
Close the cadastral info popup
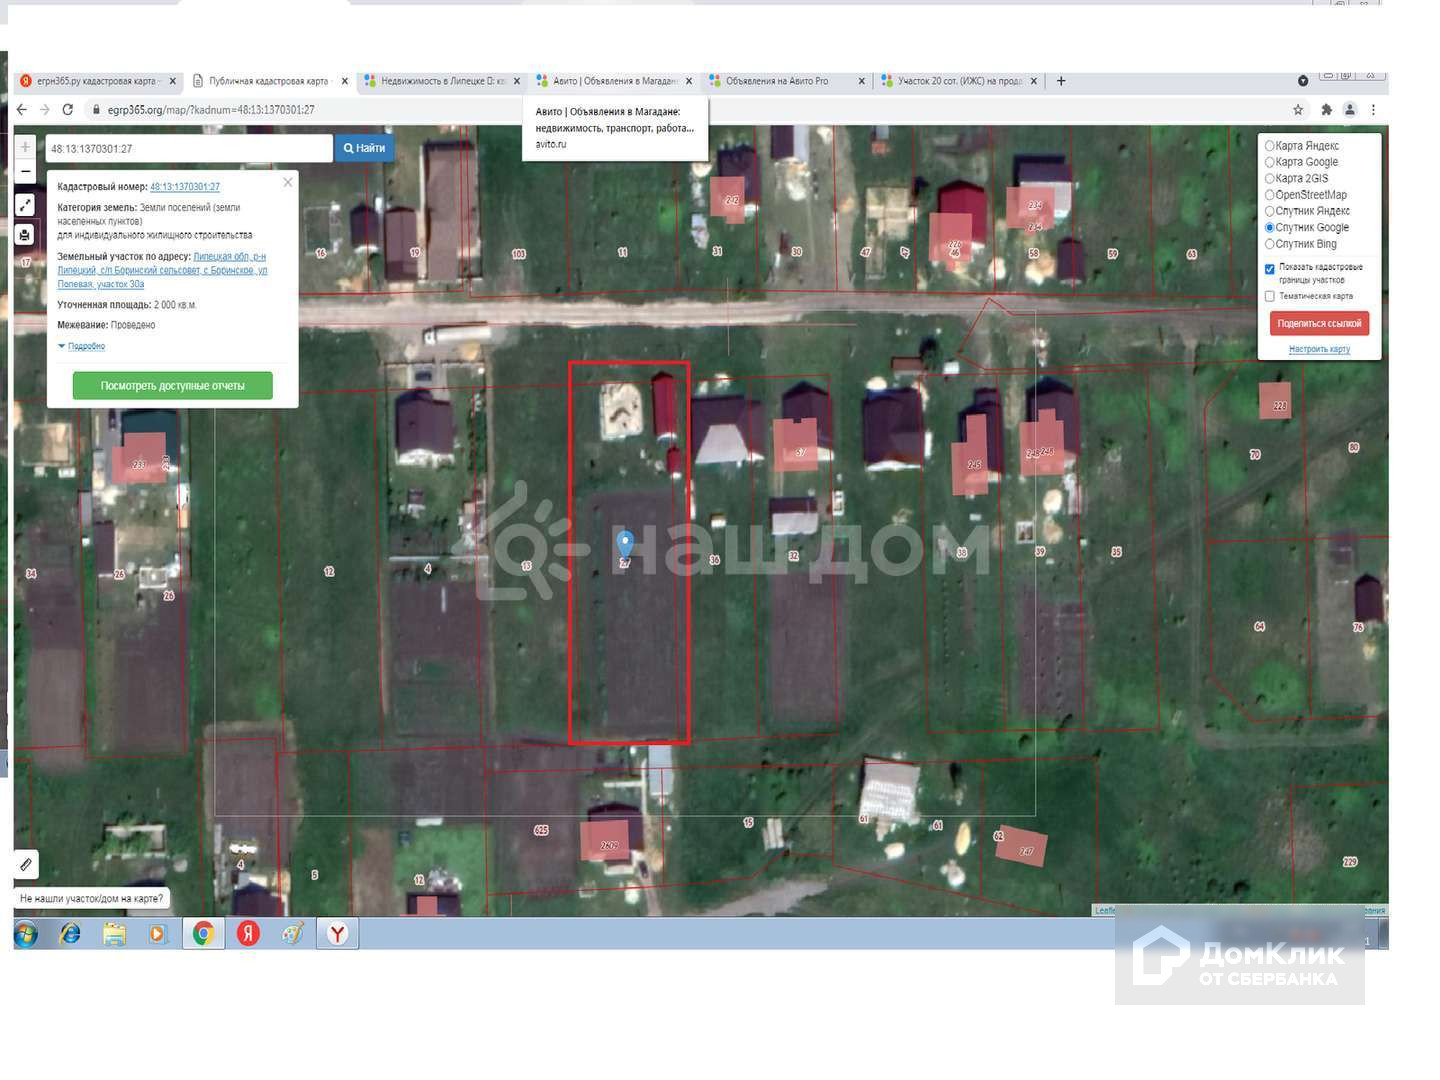pos(288,182)
